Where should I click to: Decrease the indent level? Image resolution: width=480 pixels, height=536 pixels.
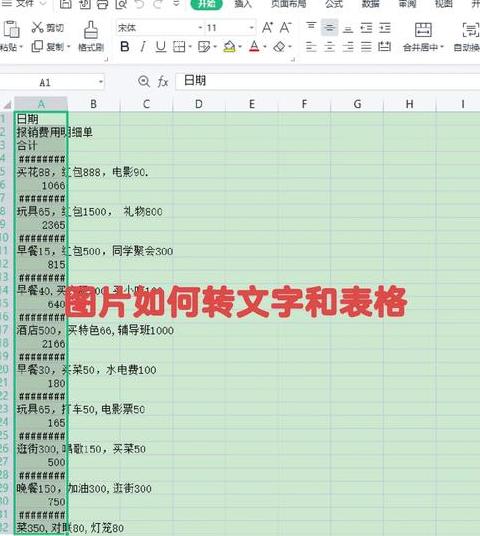366,28
